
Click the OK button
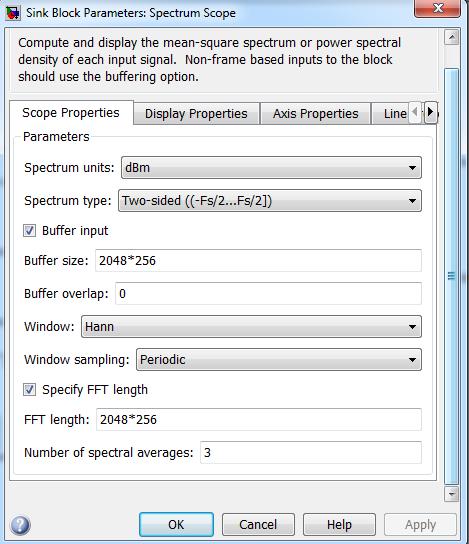tap(176, 524)
